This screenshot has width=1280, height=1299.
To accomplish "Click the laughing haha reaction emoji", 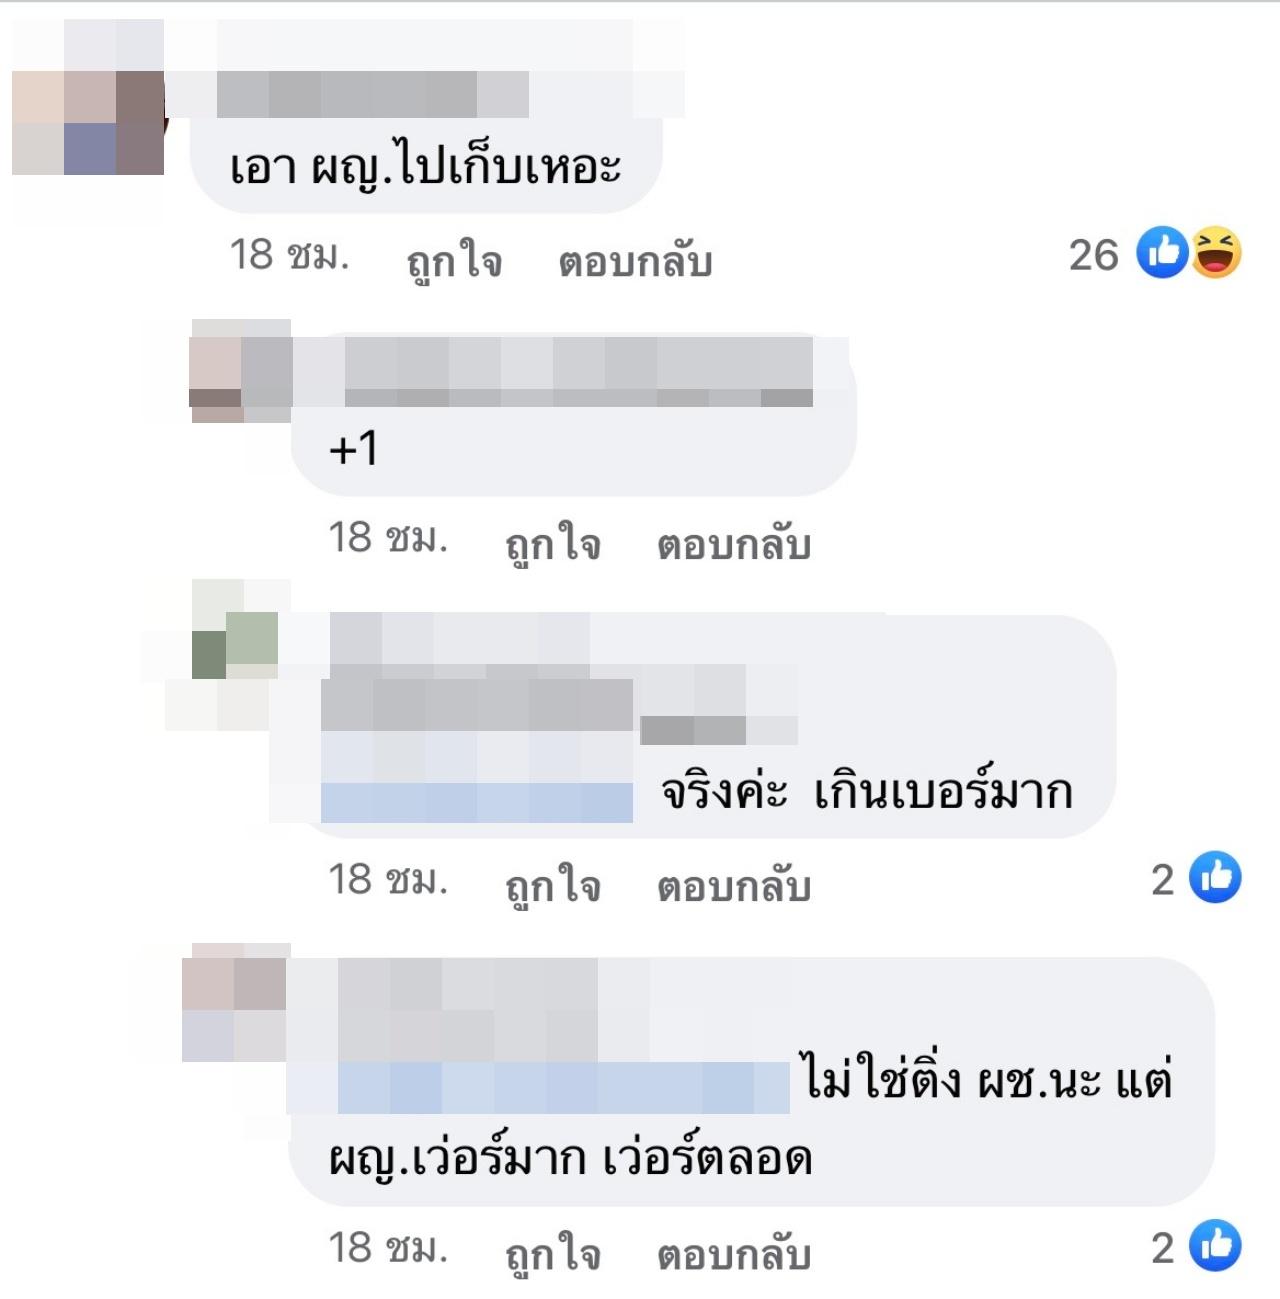I will pos(1216,253).
